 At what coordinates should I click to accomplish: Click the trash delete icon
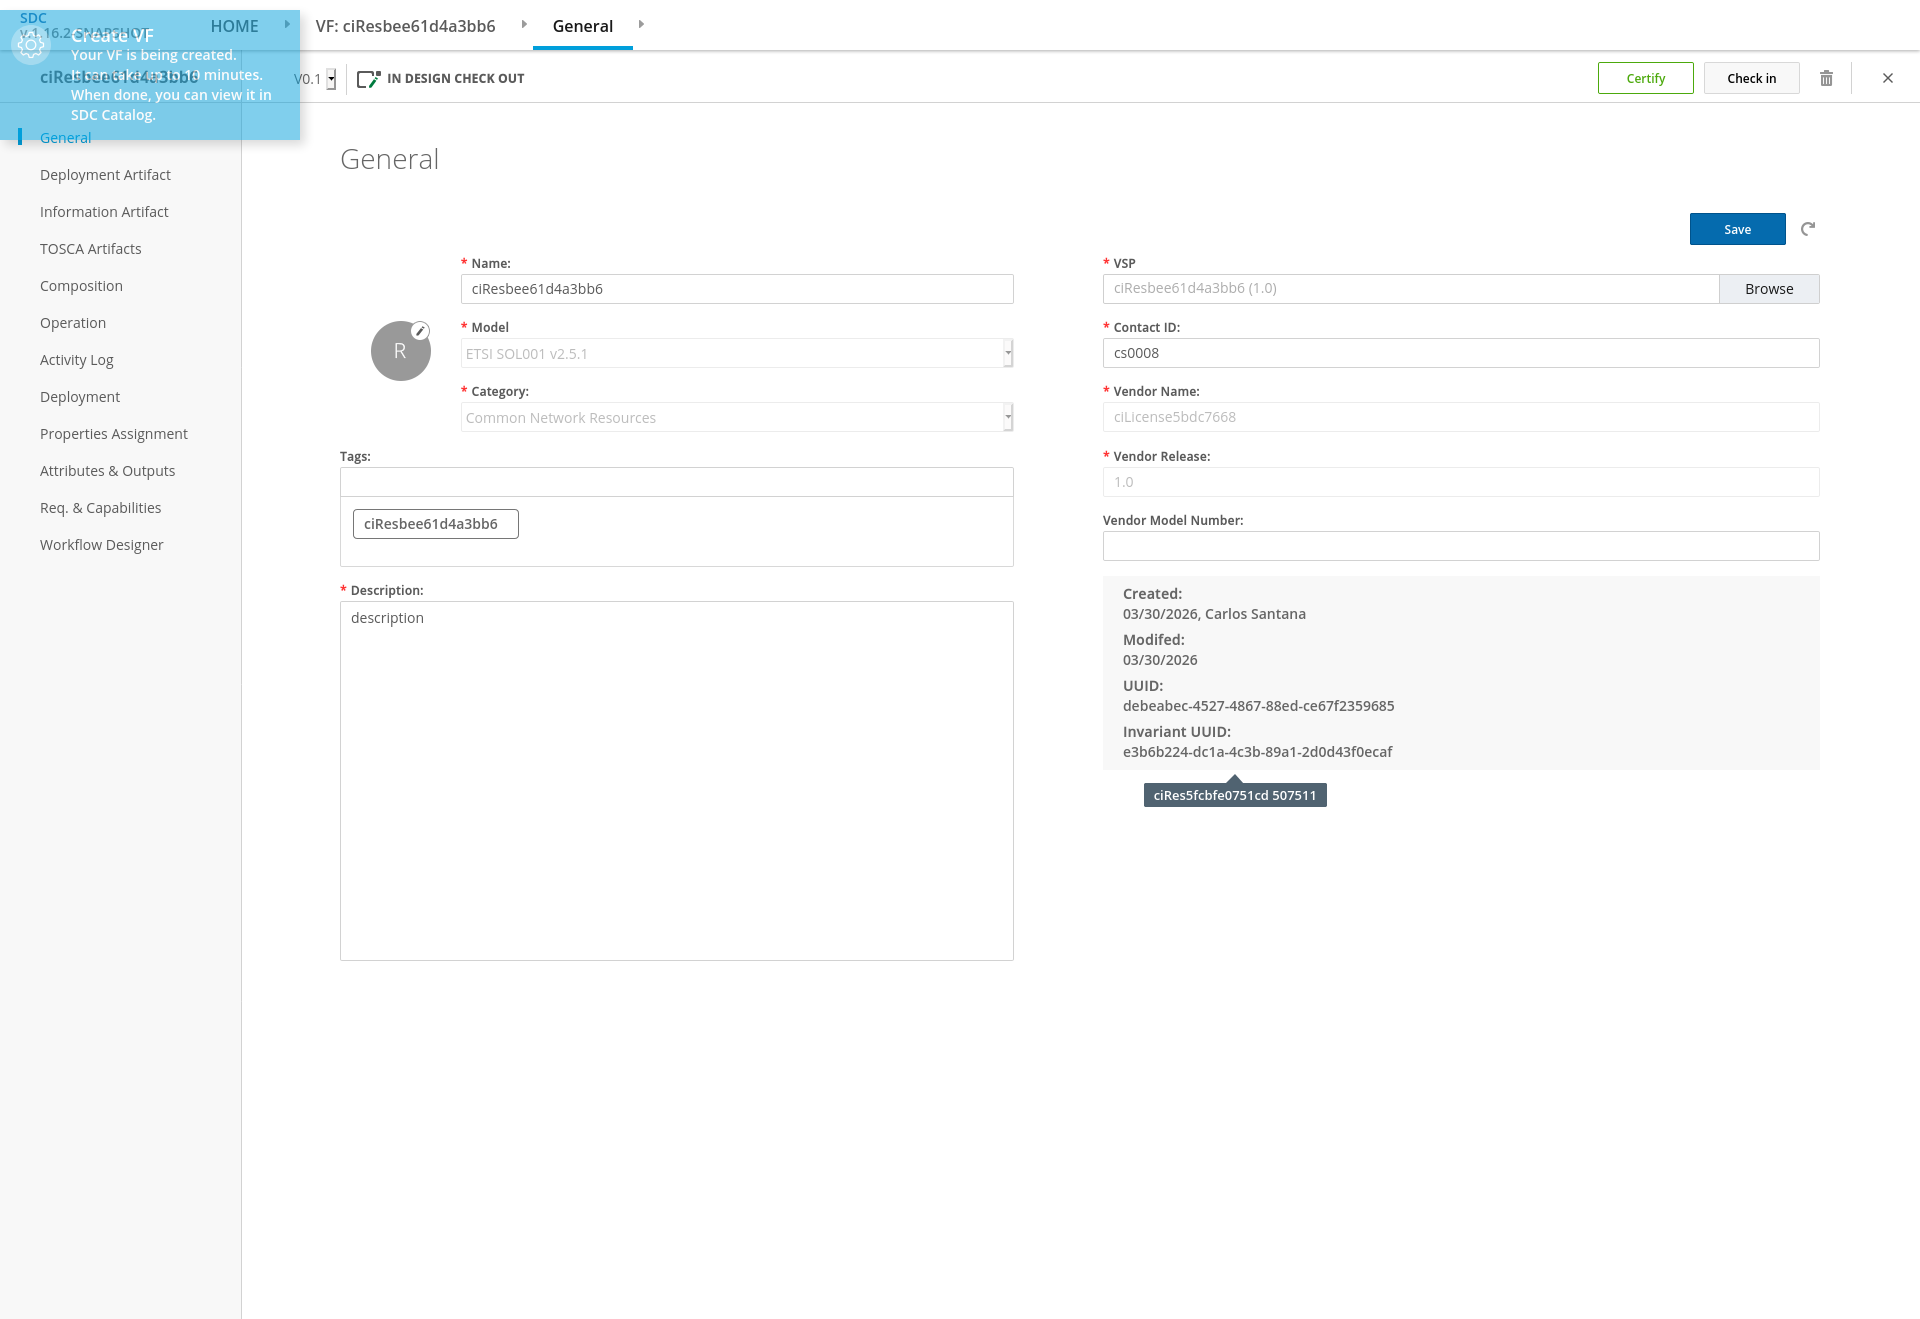[x=1826, y=78]
